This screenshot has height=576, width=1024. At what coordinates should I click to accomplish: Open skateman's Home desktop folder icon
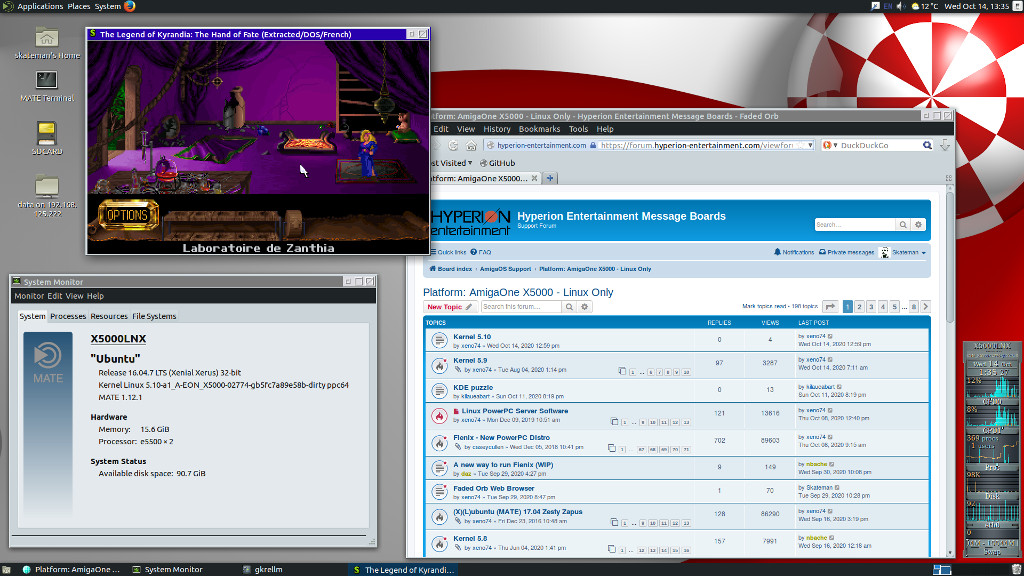click(x=46, y=38)
